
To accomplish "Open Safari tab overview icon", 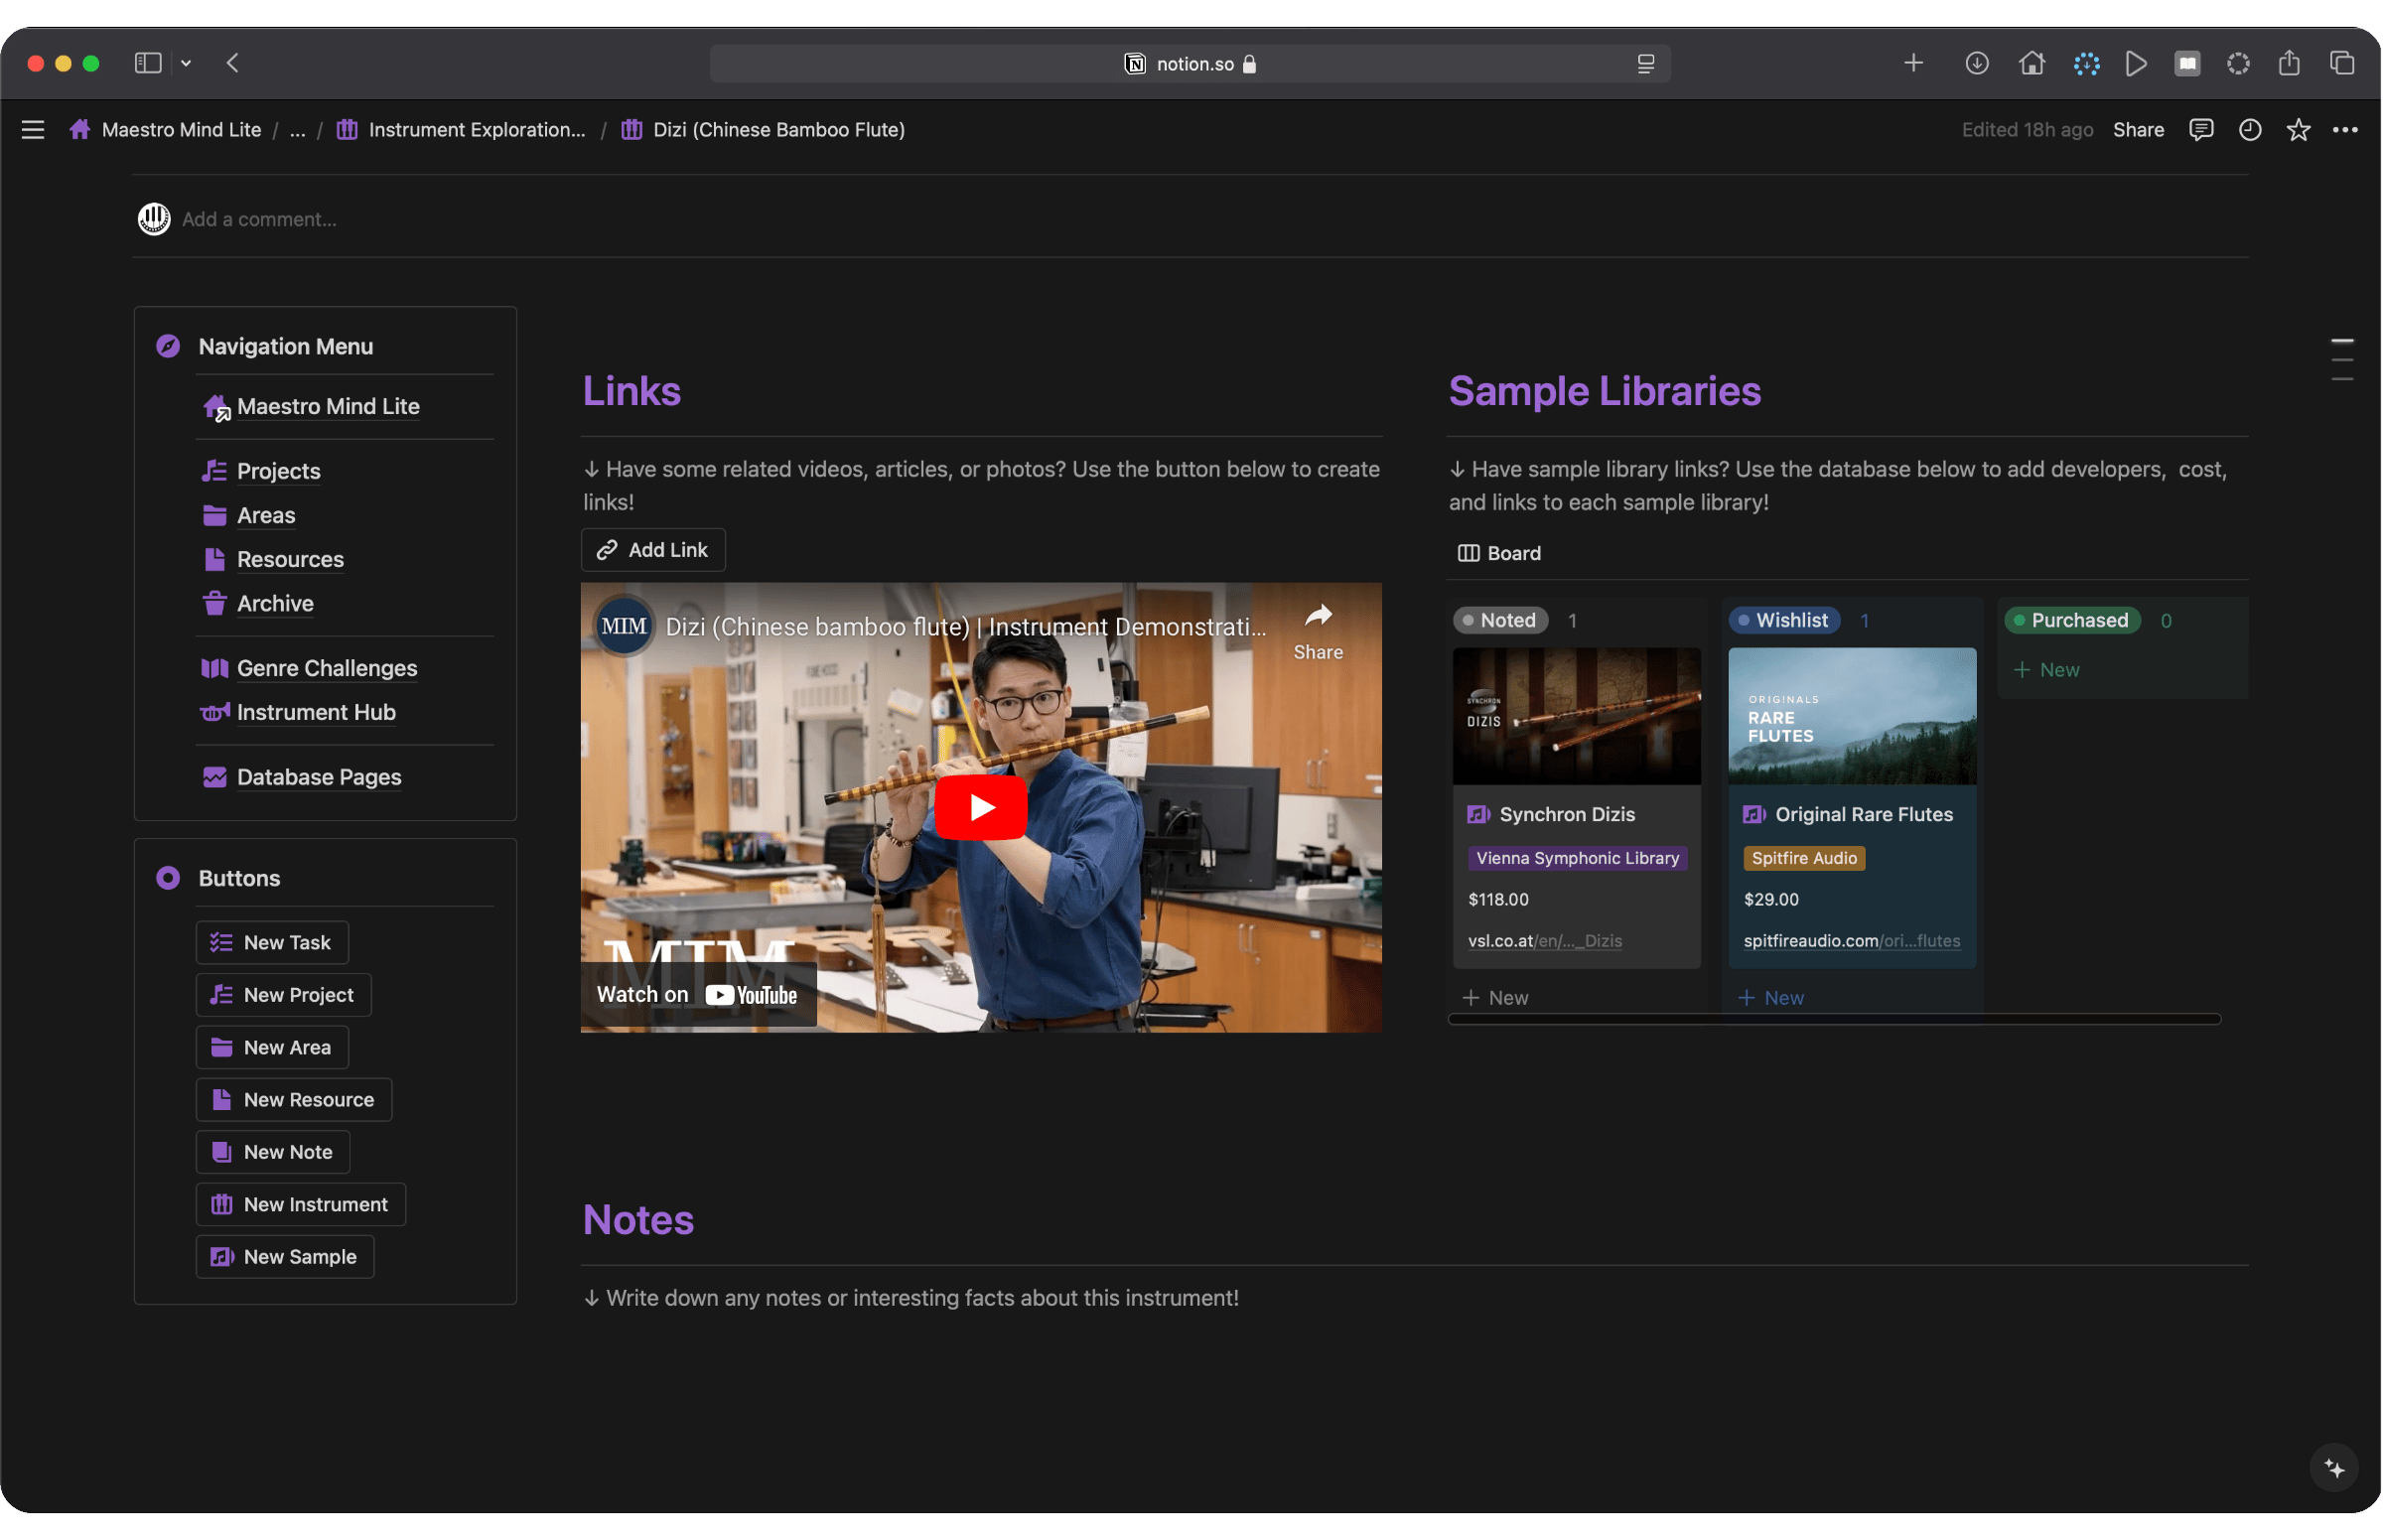I will pos(2342,64).
